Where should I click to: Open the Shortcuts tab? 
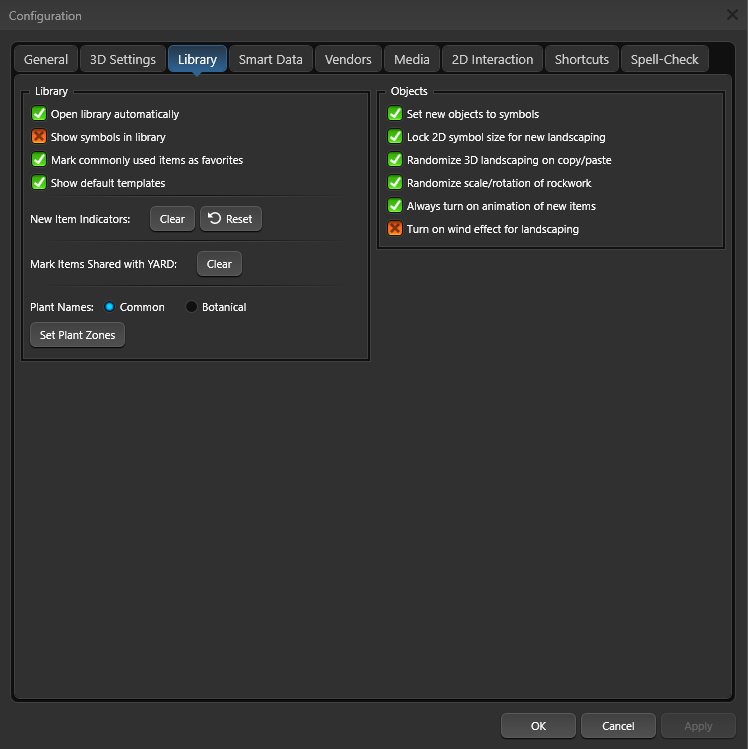coord(581,59)
